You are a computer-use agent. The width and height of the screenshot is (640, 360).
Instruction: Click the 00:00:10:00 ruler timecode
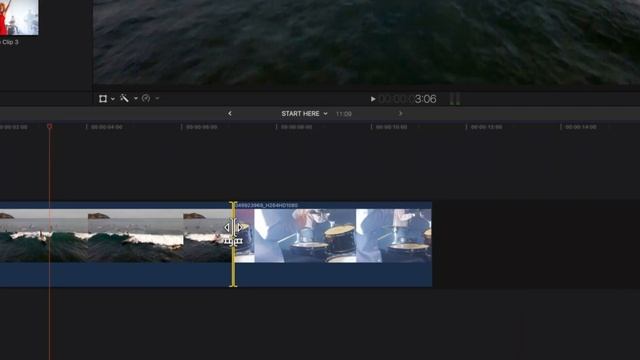tap(391, 127)
